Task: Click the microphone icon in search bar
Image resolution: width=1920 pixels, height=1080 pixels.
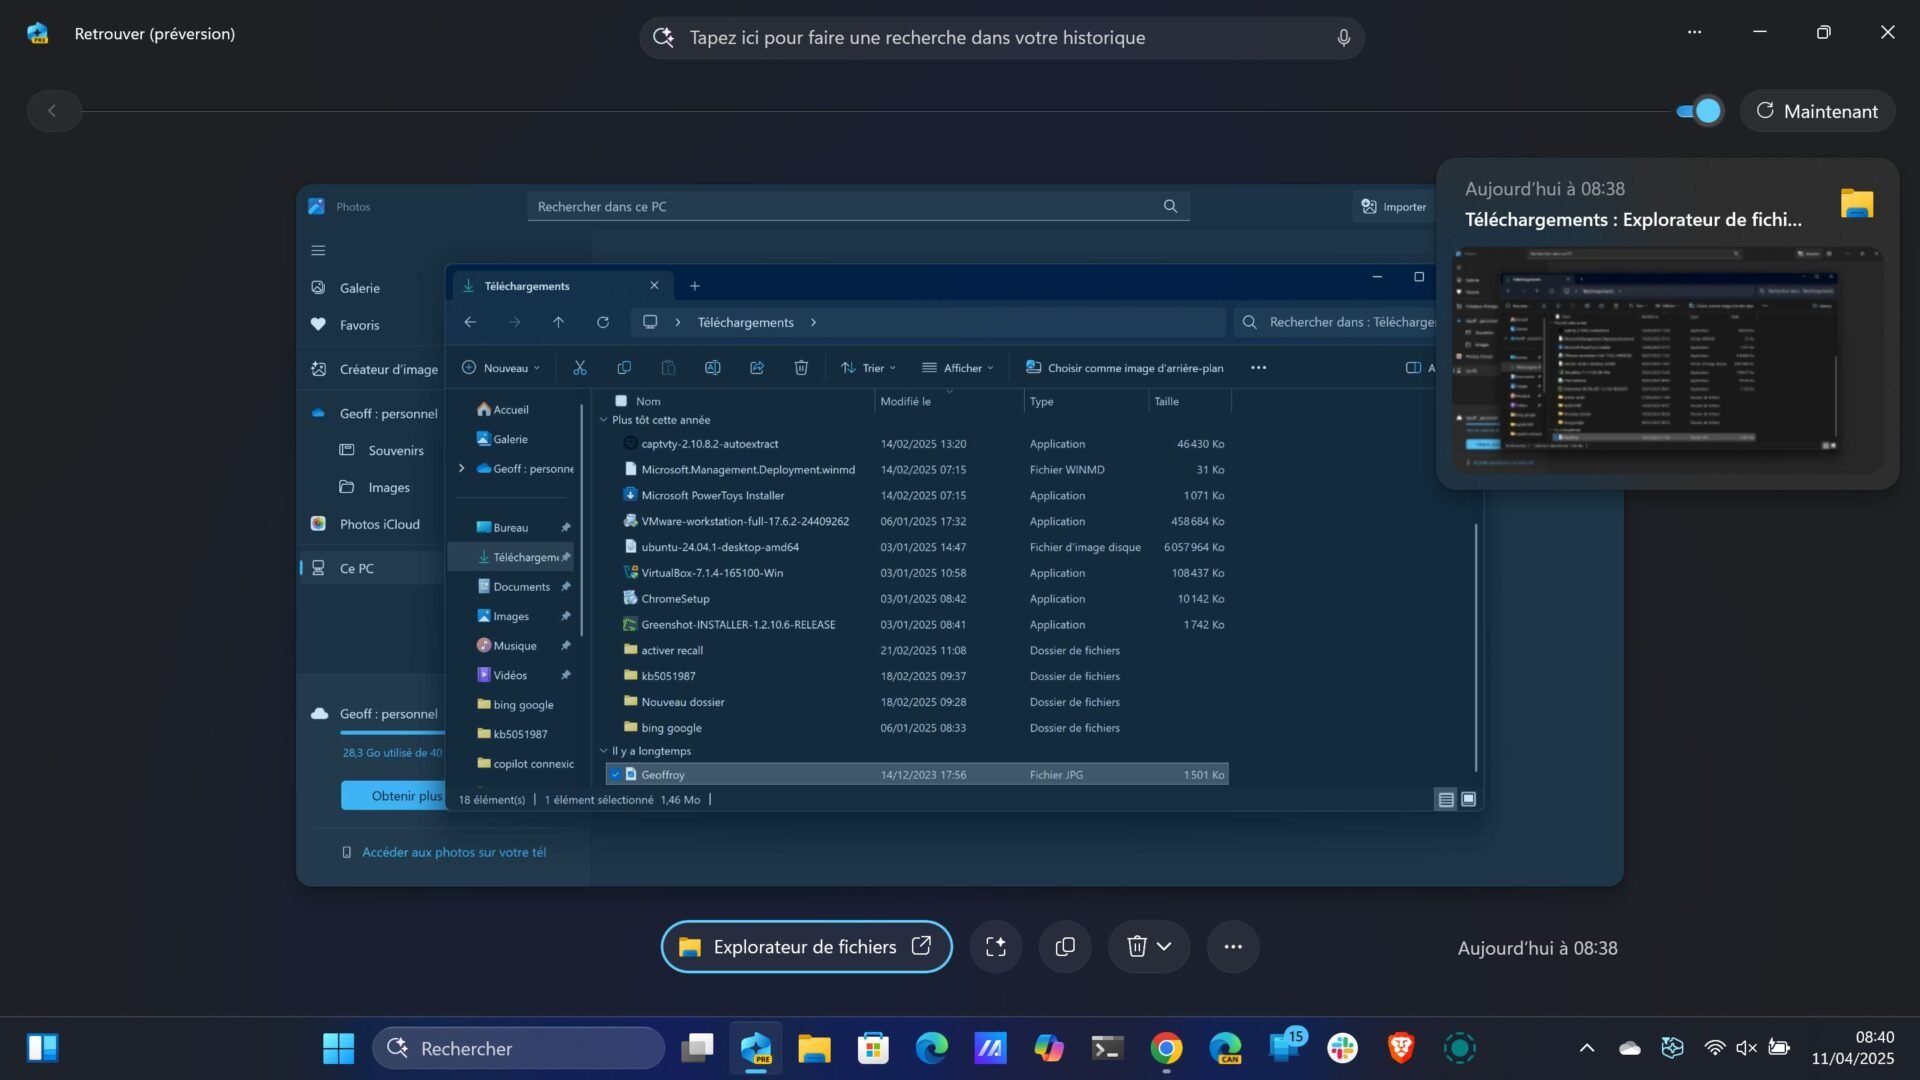Action: tap(1343, 38)
